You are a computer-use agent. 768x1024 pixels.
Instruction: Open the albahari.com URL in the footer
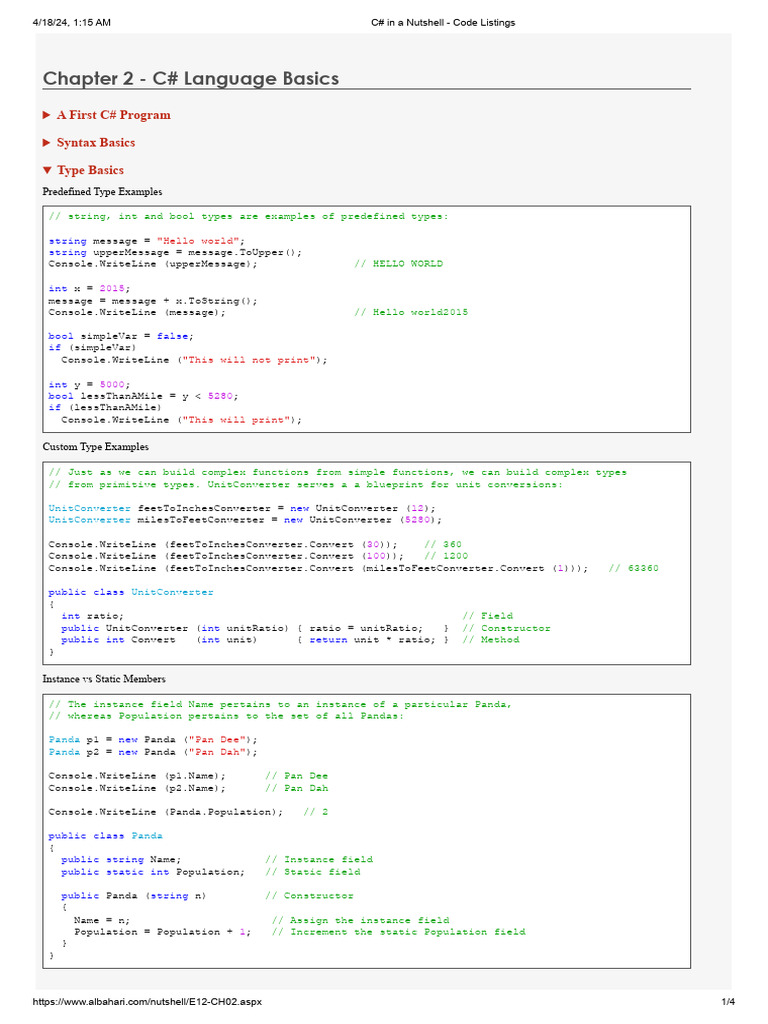[x=148, y=1002]
